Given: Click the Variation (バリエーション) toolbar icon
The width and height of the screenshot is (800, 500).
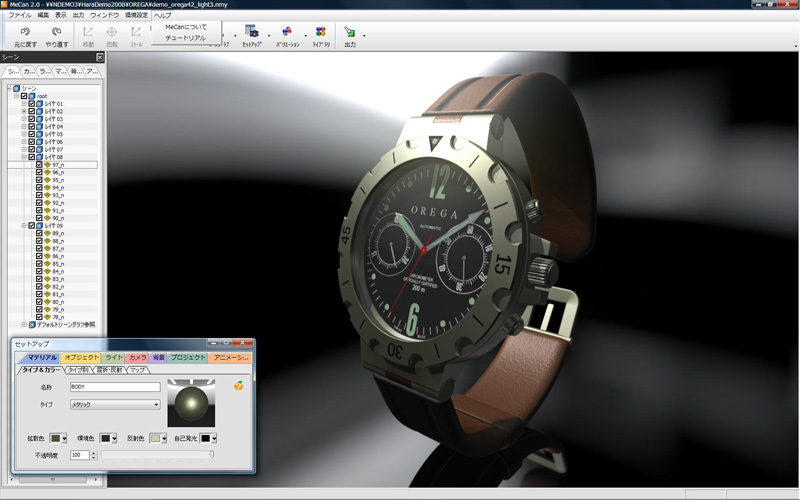Looking at the screenshot, I should (287, 32).
